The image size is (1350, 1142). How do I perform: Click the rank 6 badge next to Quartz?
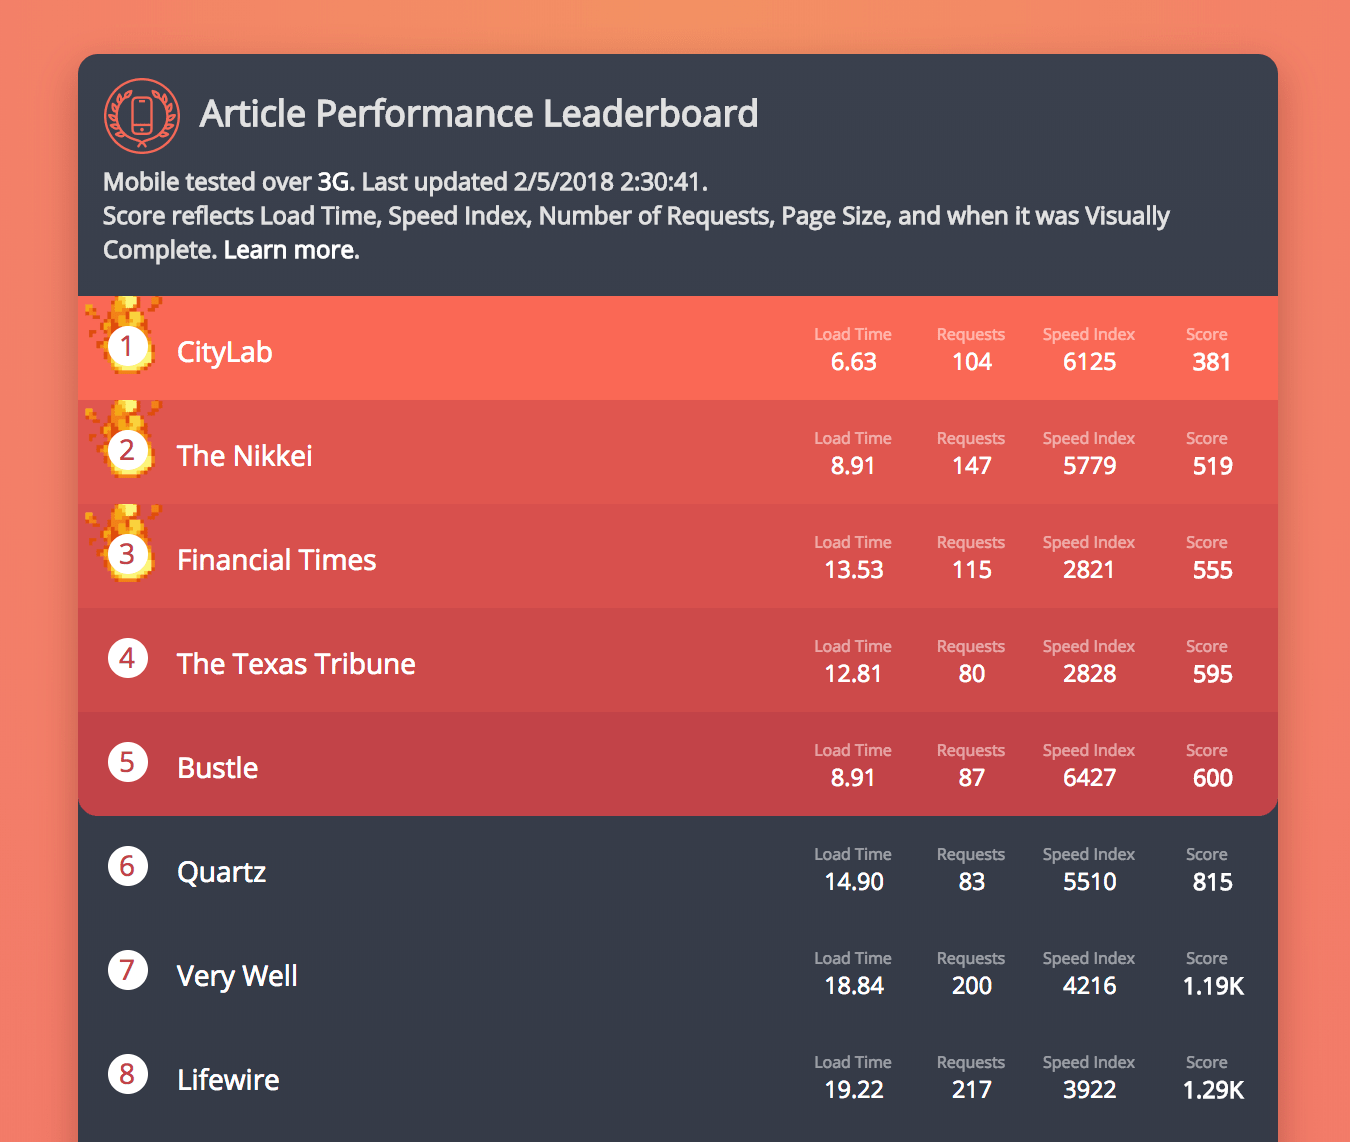[x=127, y=866]
